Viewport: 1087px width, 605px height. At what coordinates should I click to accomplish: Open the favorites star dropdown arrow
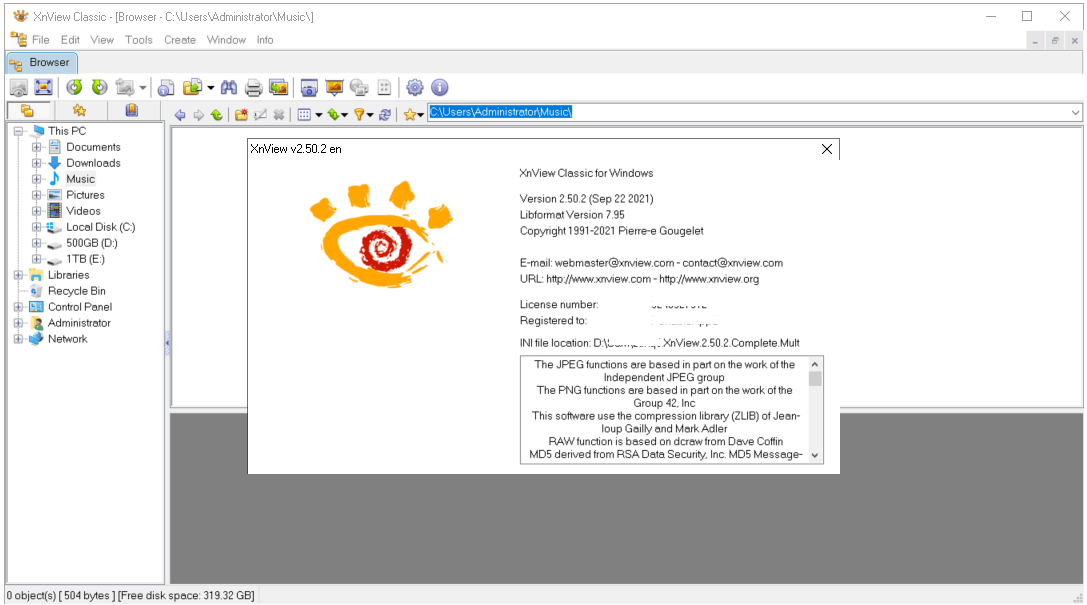pyautogui.click(x=421, y=115)
